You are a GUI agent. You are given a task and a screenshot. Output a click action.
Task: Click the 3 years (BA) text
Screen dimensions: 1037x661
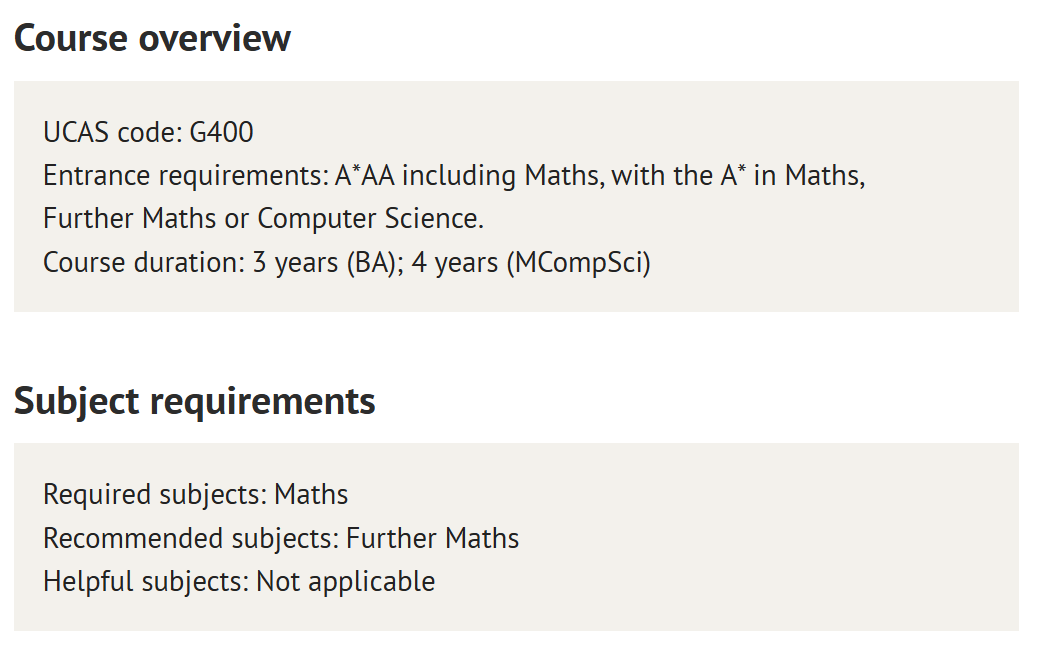point(324,263)
